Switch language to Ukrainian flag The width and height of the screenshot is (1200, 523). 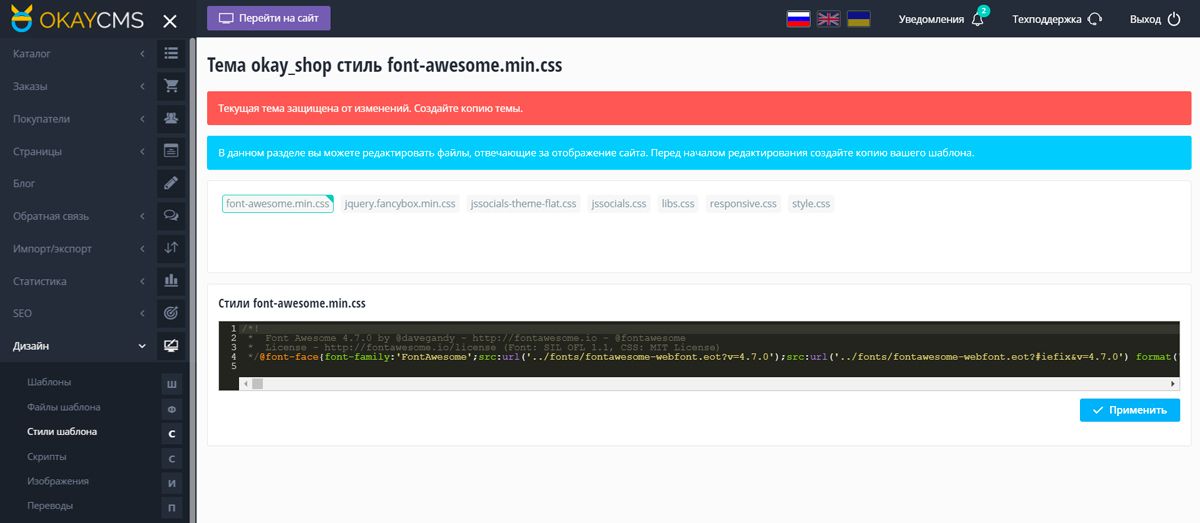858,19
